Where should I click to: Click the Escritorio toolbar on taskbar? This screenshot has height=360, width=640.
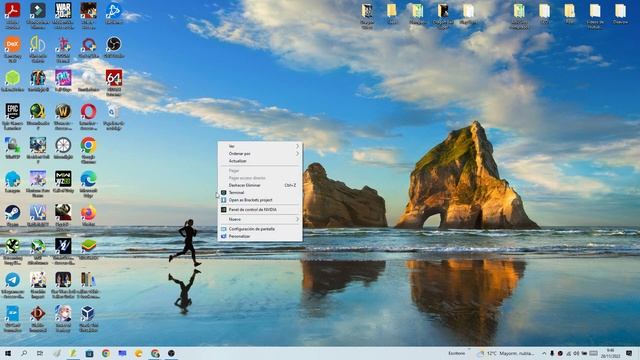pos(456,353)
